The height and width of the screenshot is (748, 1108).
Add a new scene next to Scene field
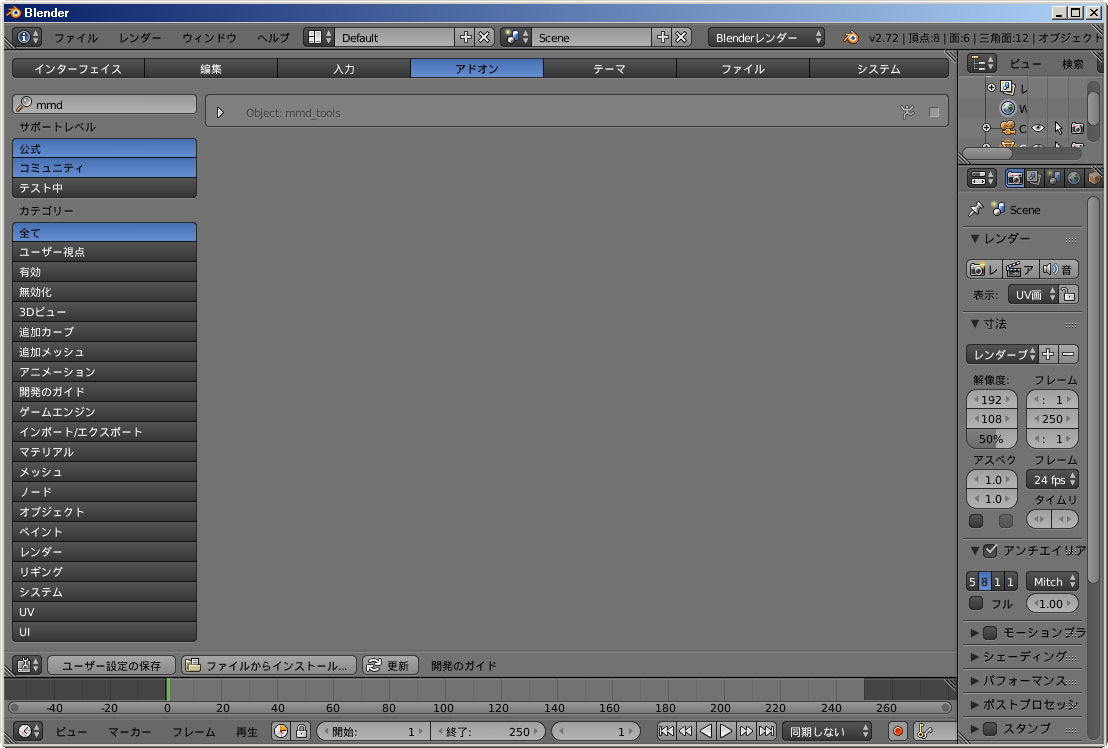tap(663, 37)
